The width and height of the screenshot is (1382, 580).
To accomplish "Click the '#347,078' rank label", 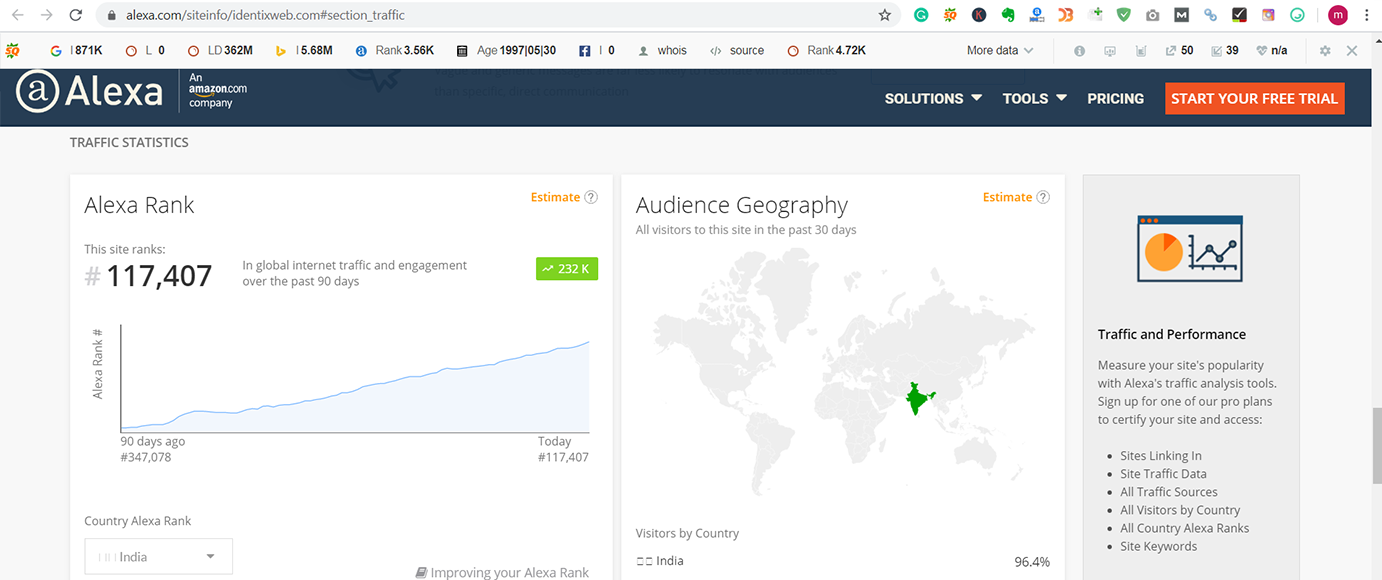I will (x=146, y=457).
